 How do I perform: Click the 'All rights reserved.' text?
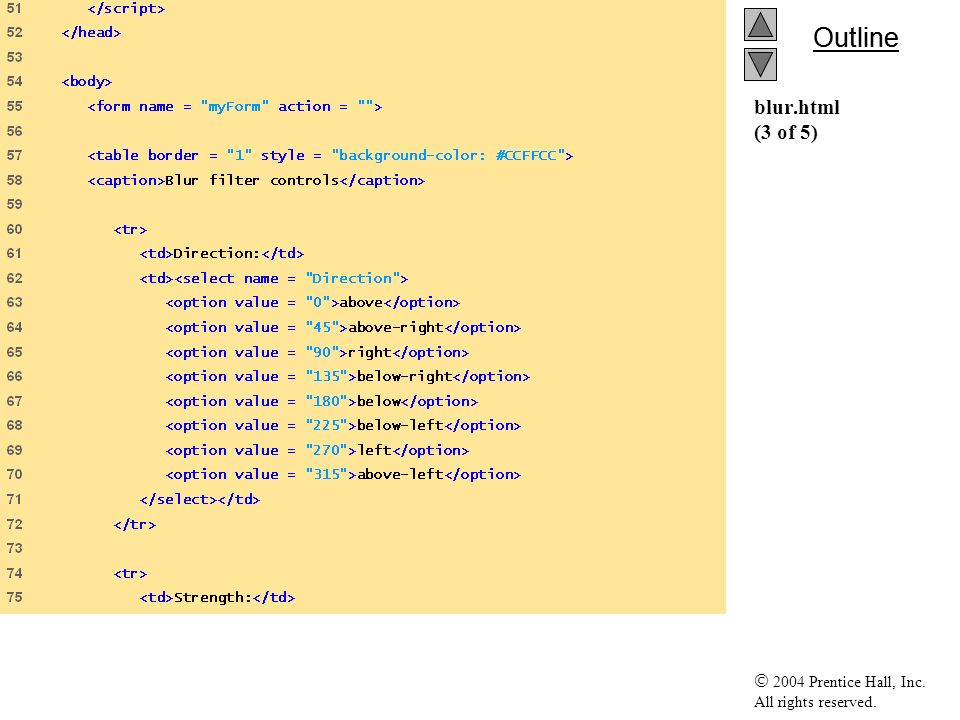814,702
